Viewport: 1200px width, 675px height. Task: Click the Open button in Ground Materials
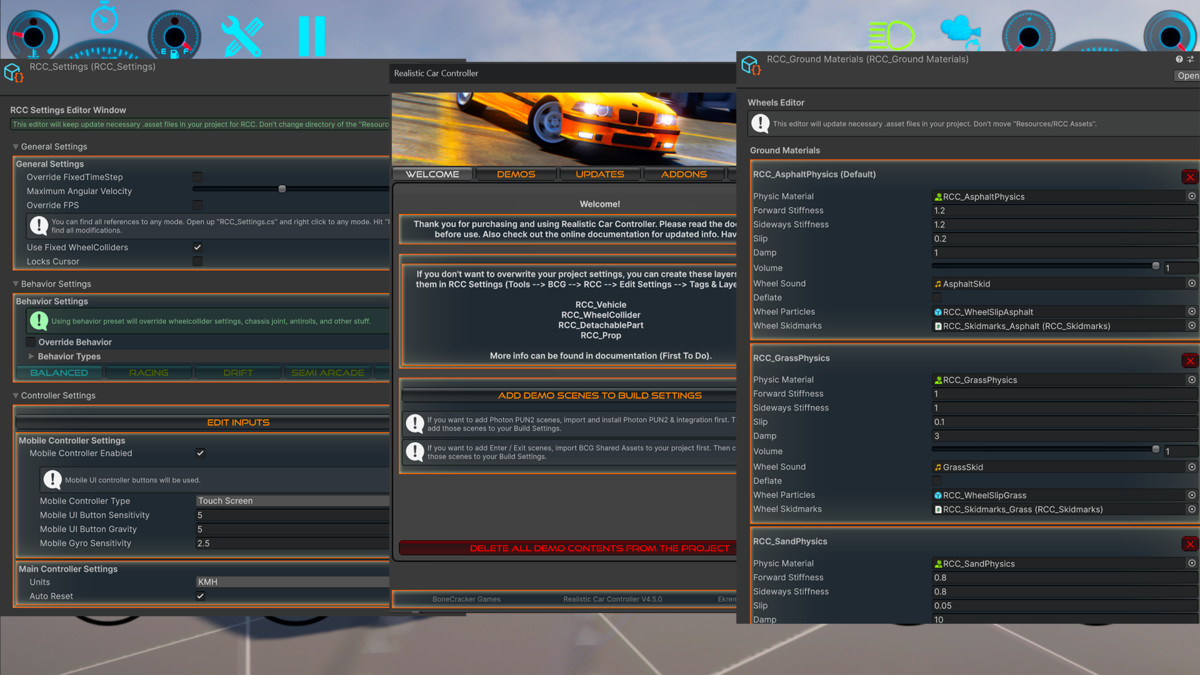(x=1188, y=76)
